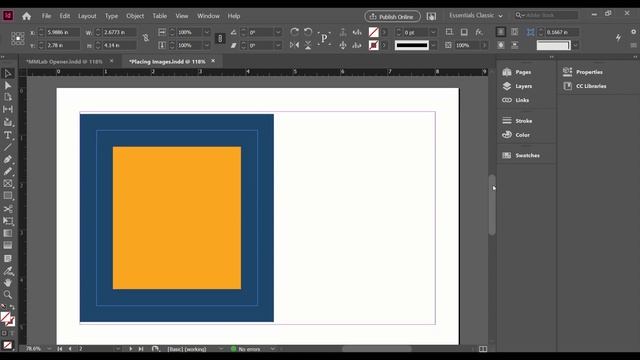This screenshot has width=640, height=360.
Task: Select the Rectangle Frame tool
Action: point(7,184)
